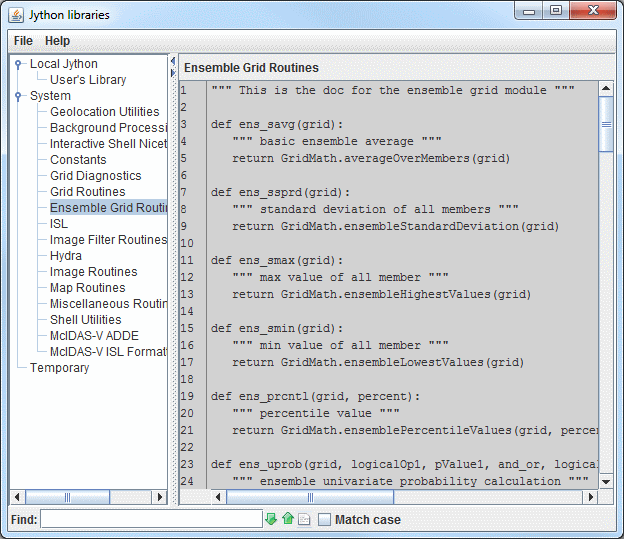The width and height of the screenshot is (624, 539).
Task: Maximize the Jython libraries window
Action: [556, 11]
